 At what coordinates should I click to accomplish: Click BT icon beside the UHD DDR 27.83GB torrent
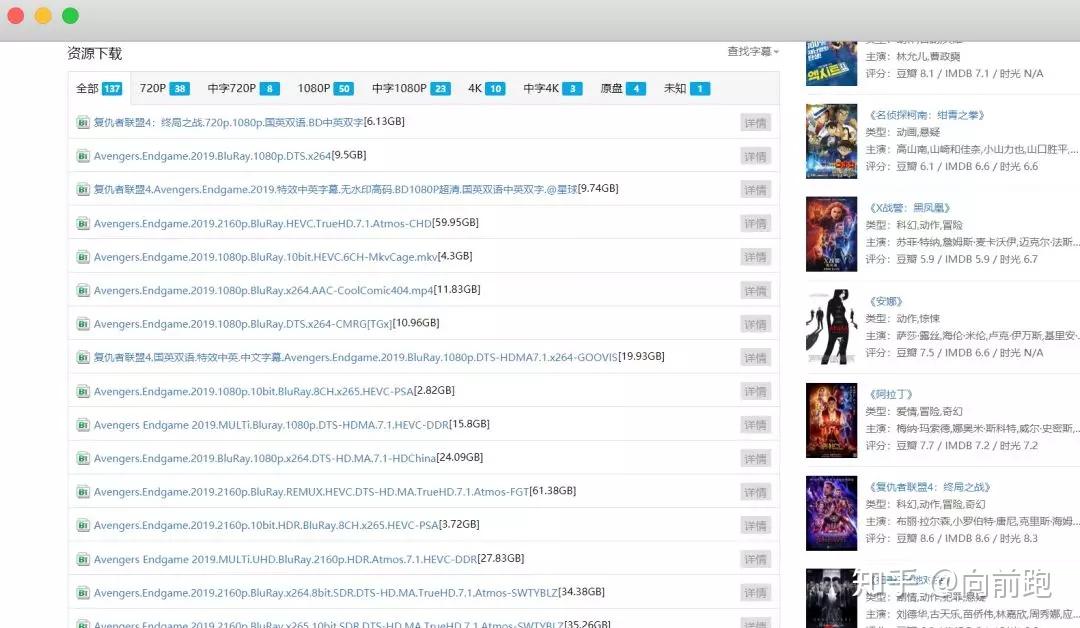click(x=83, y=559)
